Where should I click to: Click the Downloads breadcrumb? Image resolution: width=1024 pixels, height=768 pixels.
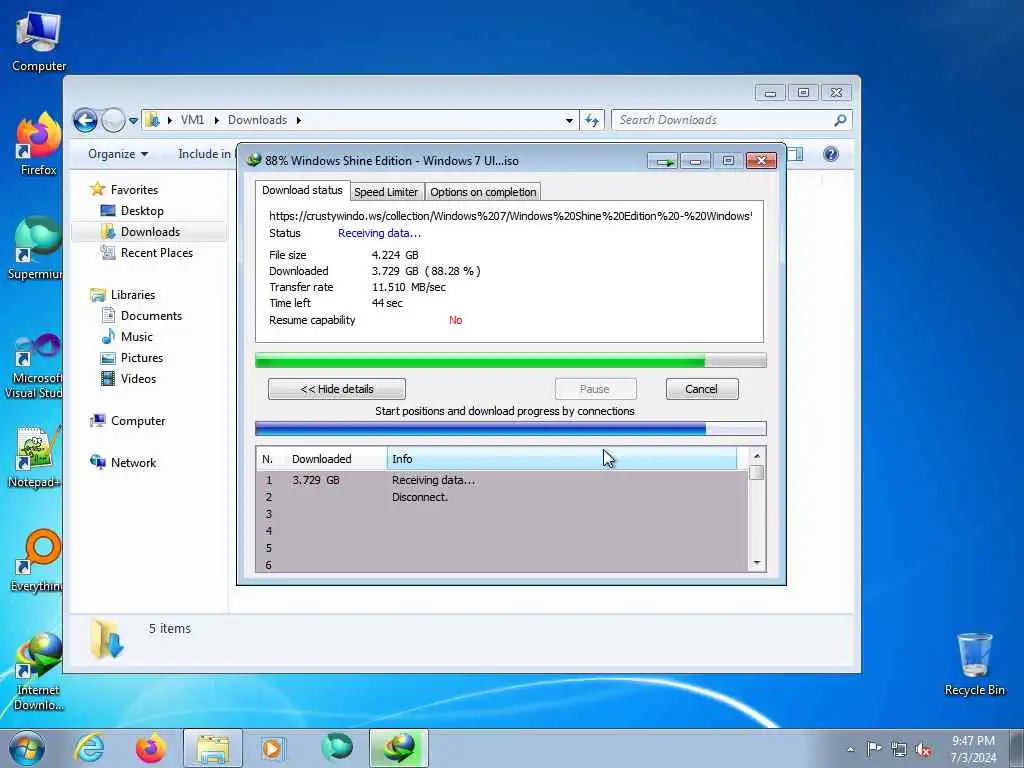pyautogui.click(x=257, y=120)
